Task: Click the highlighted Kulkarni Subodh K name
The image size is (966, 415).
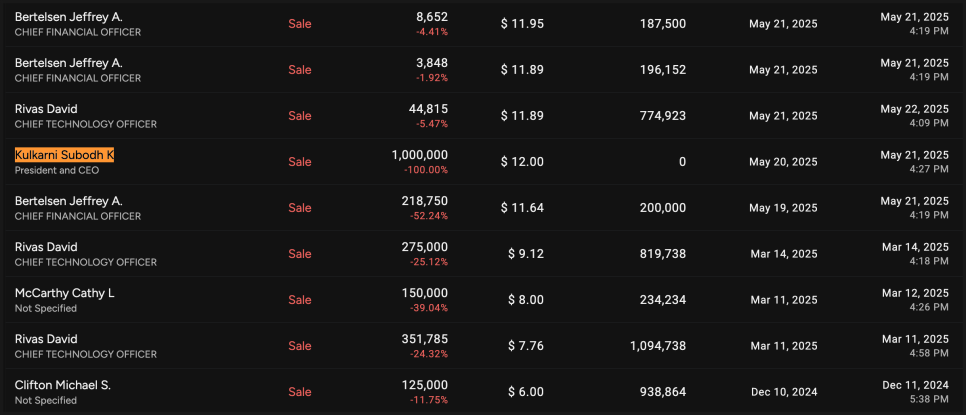Action: 64,155
